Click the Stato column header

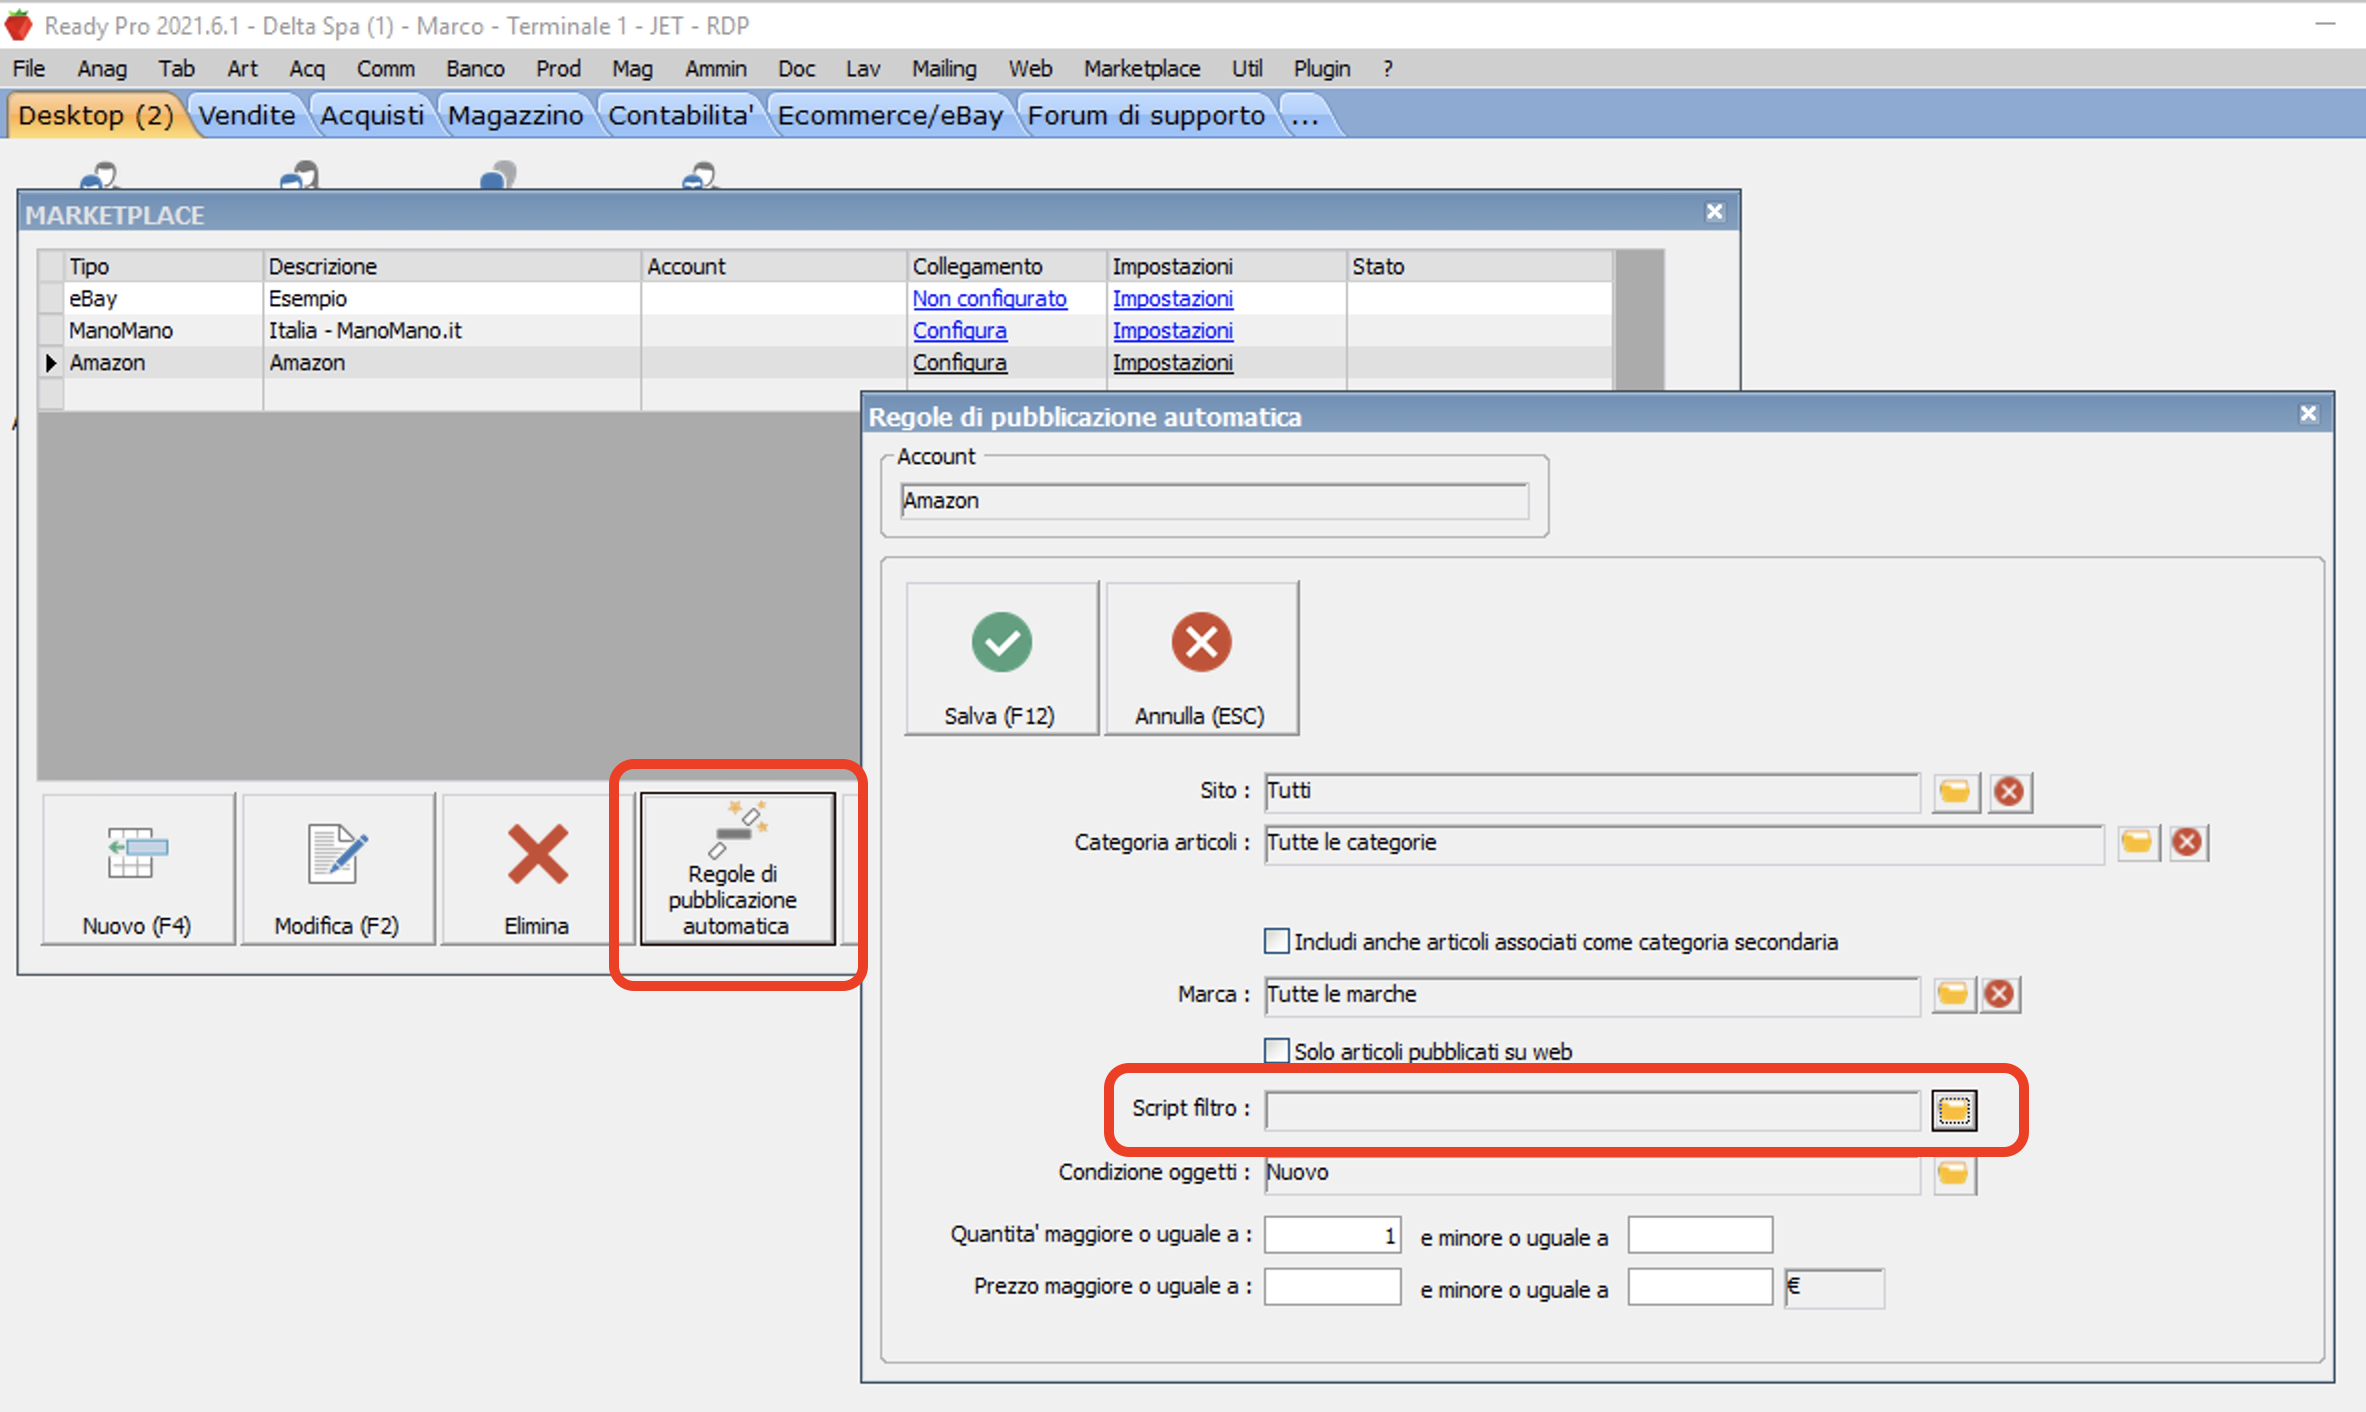(x=1479, y=266)
